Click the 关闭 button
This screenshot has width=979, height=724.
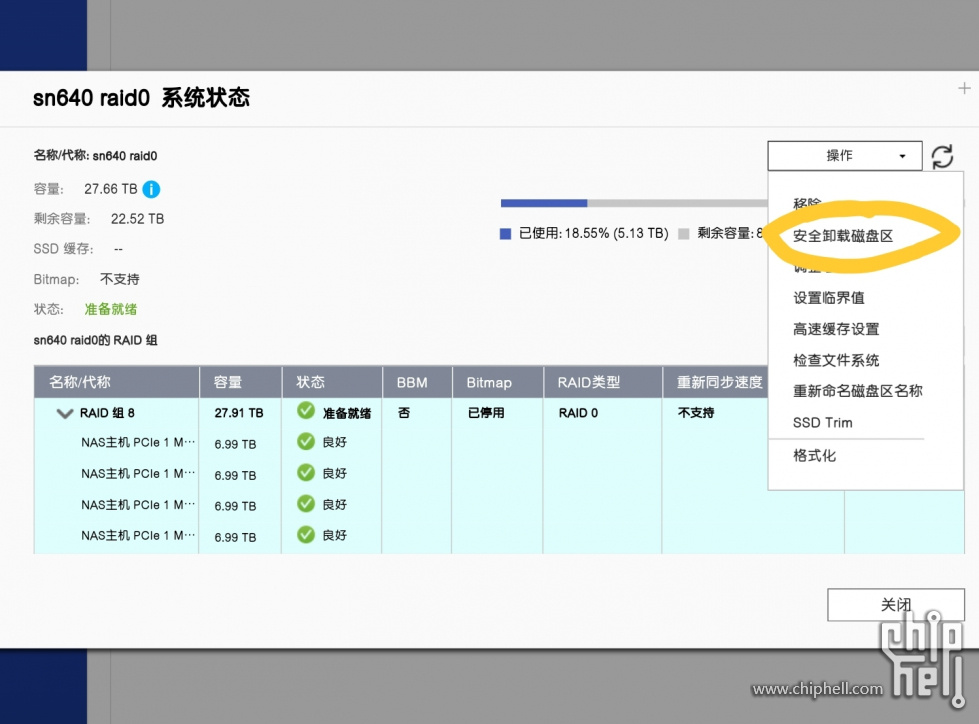pyautogui.click(x=896, y=605)
